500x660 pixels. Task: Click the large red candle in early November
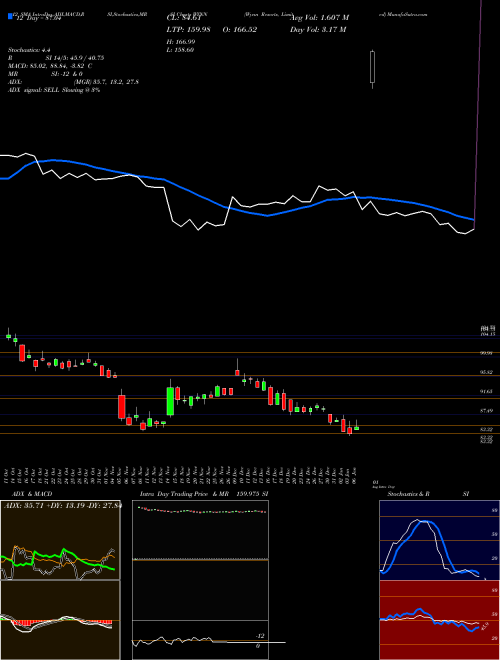pos(122,406)
